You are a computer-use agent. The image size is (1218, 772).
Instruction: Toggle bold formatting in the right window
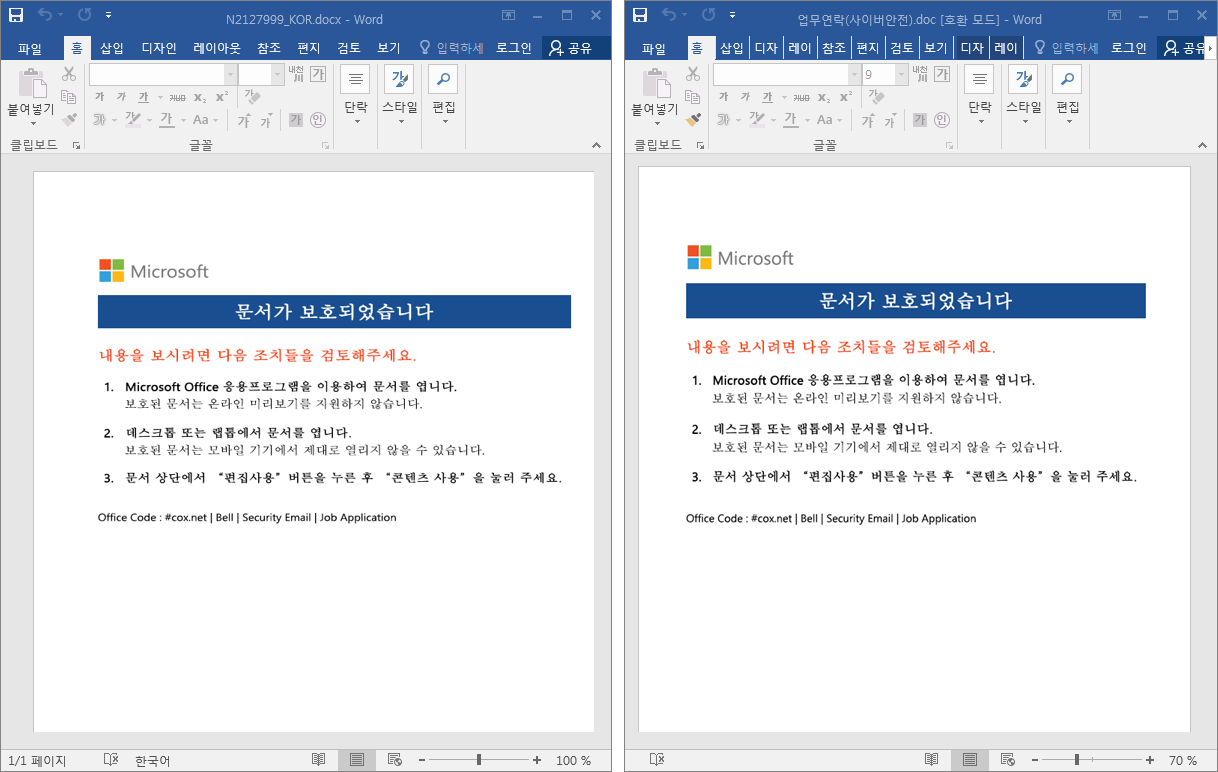pyautogui.click(x=723, y=97)
